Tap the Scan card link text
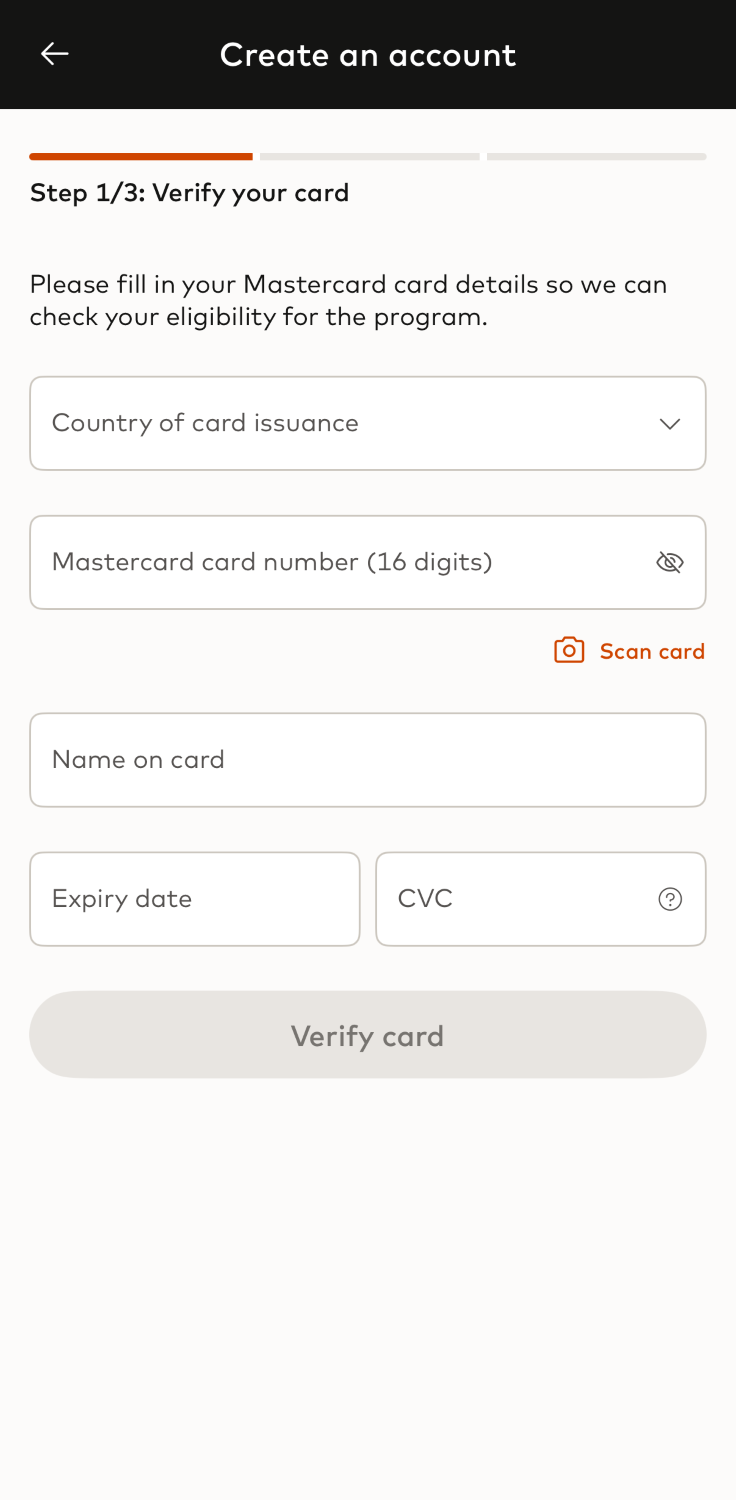Screen dimensions: 736x1500 click(652, 652)
